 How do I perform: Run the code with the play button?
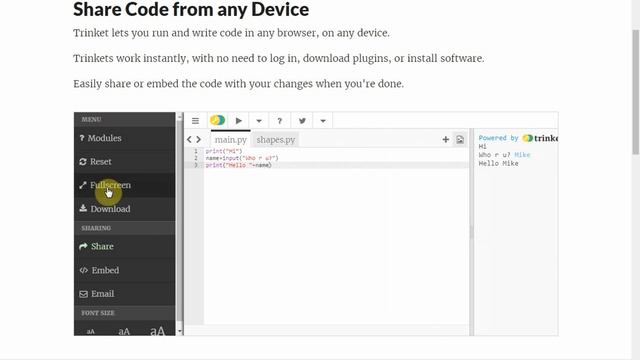239,121
